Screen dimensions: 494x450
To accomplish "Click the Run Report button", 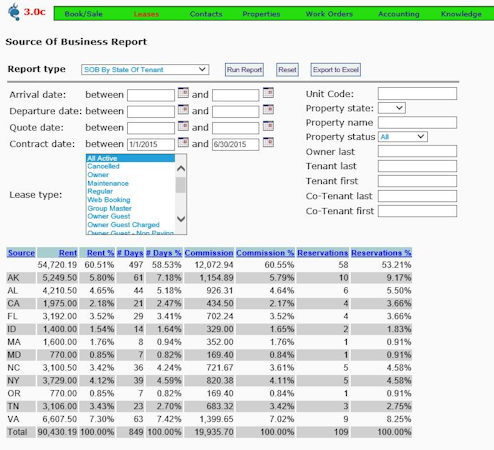I will click(244, 70).
